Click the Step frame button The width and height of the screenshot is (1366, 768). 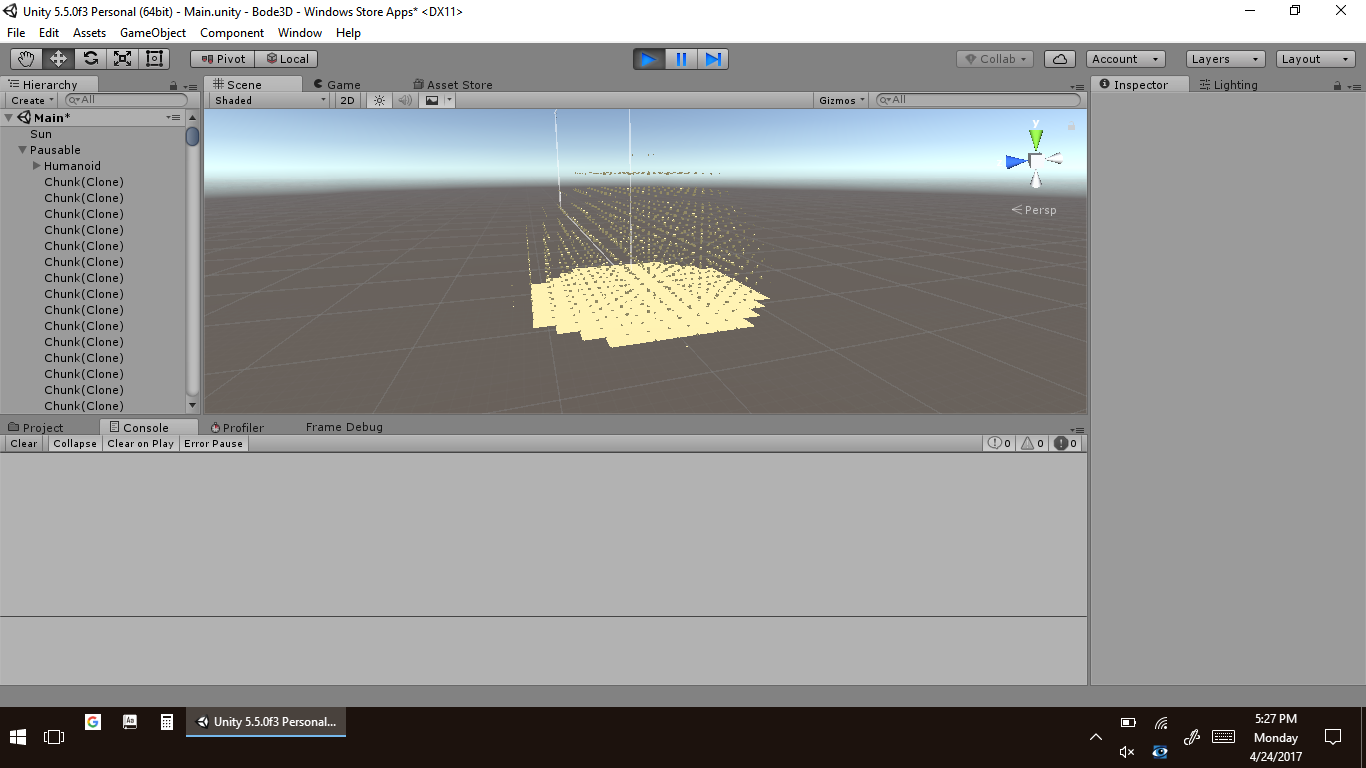click(713, 59)
